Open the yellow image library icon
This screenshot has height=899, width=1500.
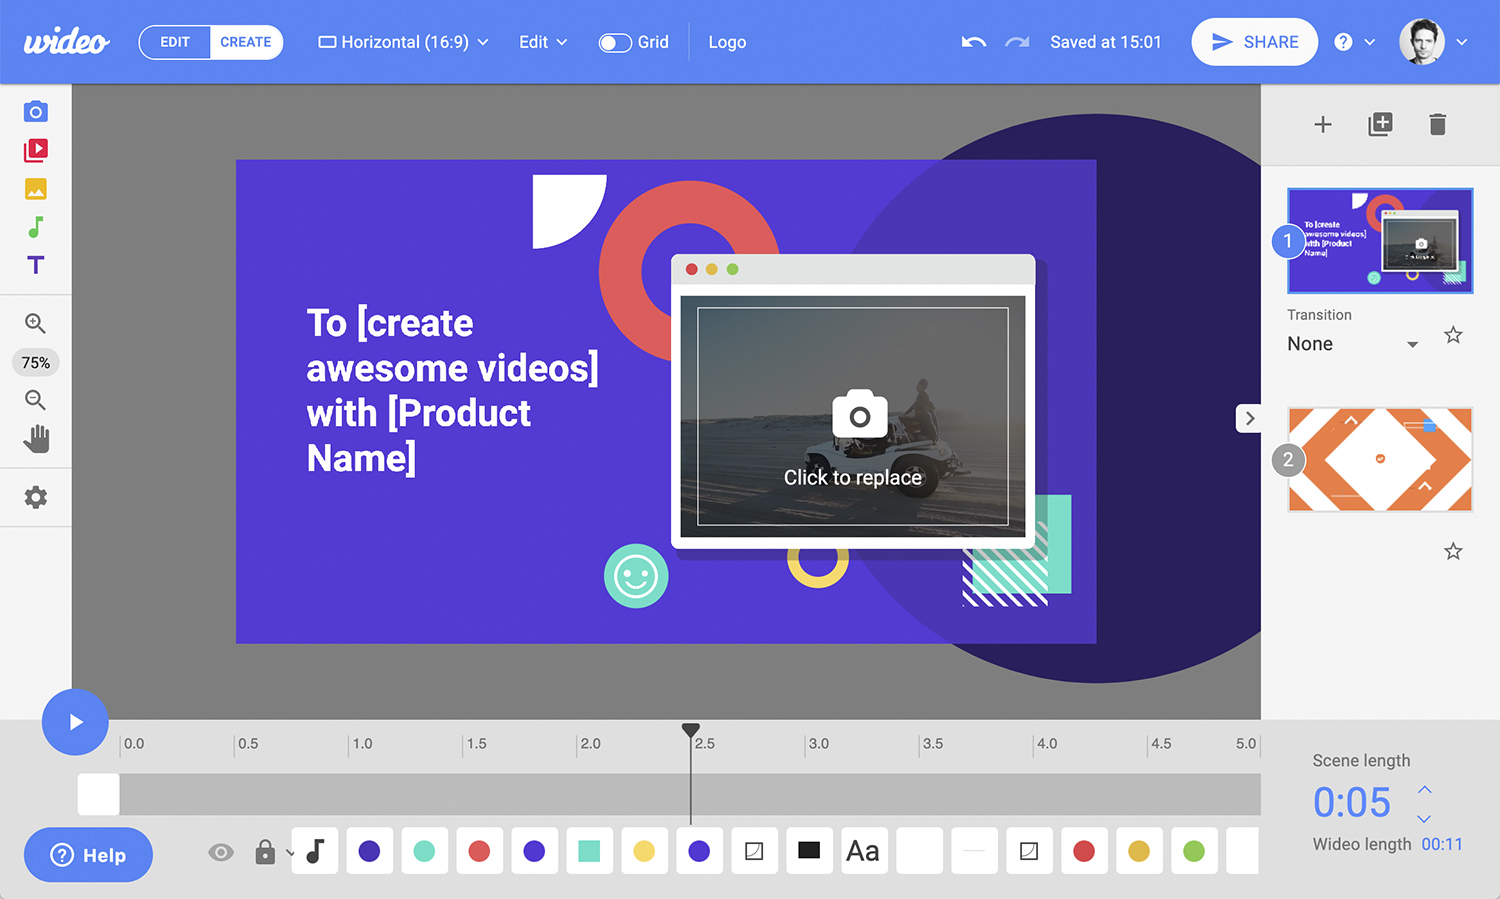36,189
